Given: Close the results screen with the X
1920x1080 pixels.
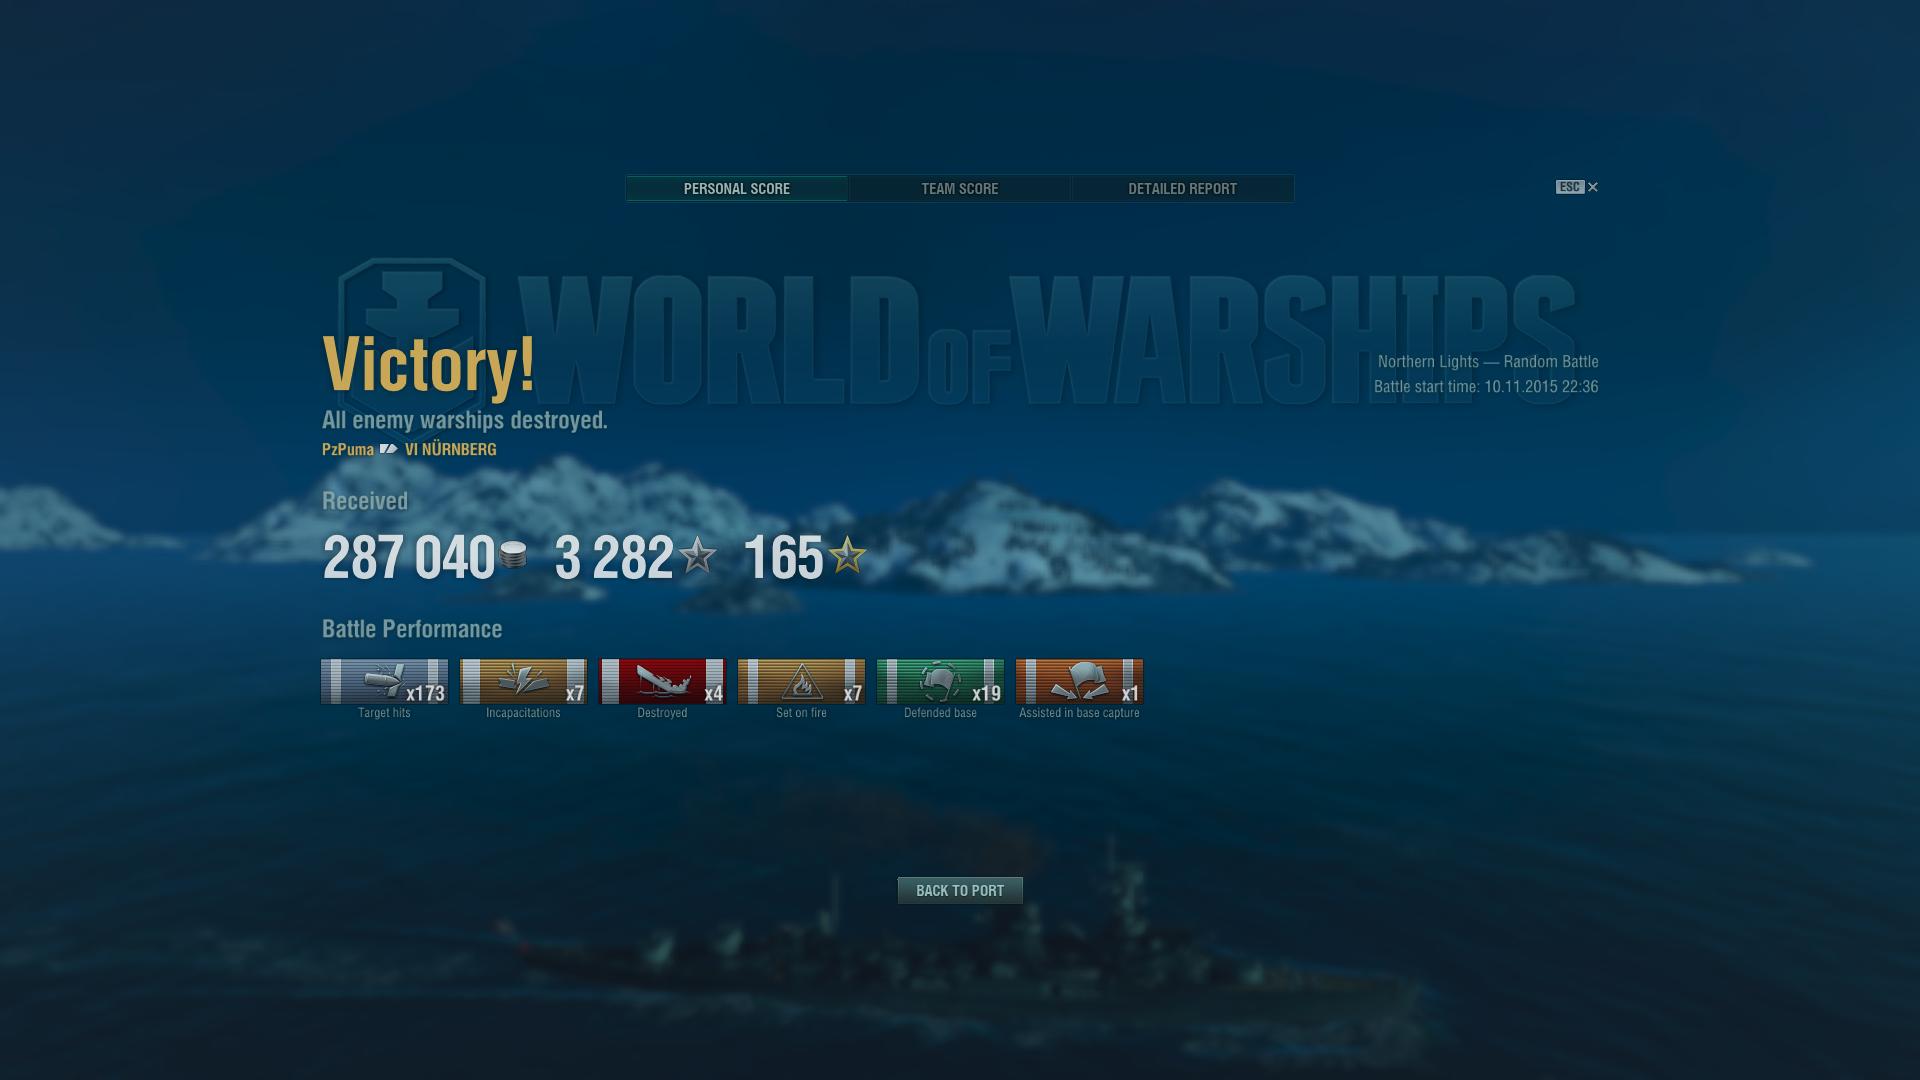Looking at the screenshot, I should coord(1593,187).
